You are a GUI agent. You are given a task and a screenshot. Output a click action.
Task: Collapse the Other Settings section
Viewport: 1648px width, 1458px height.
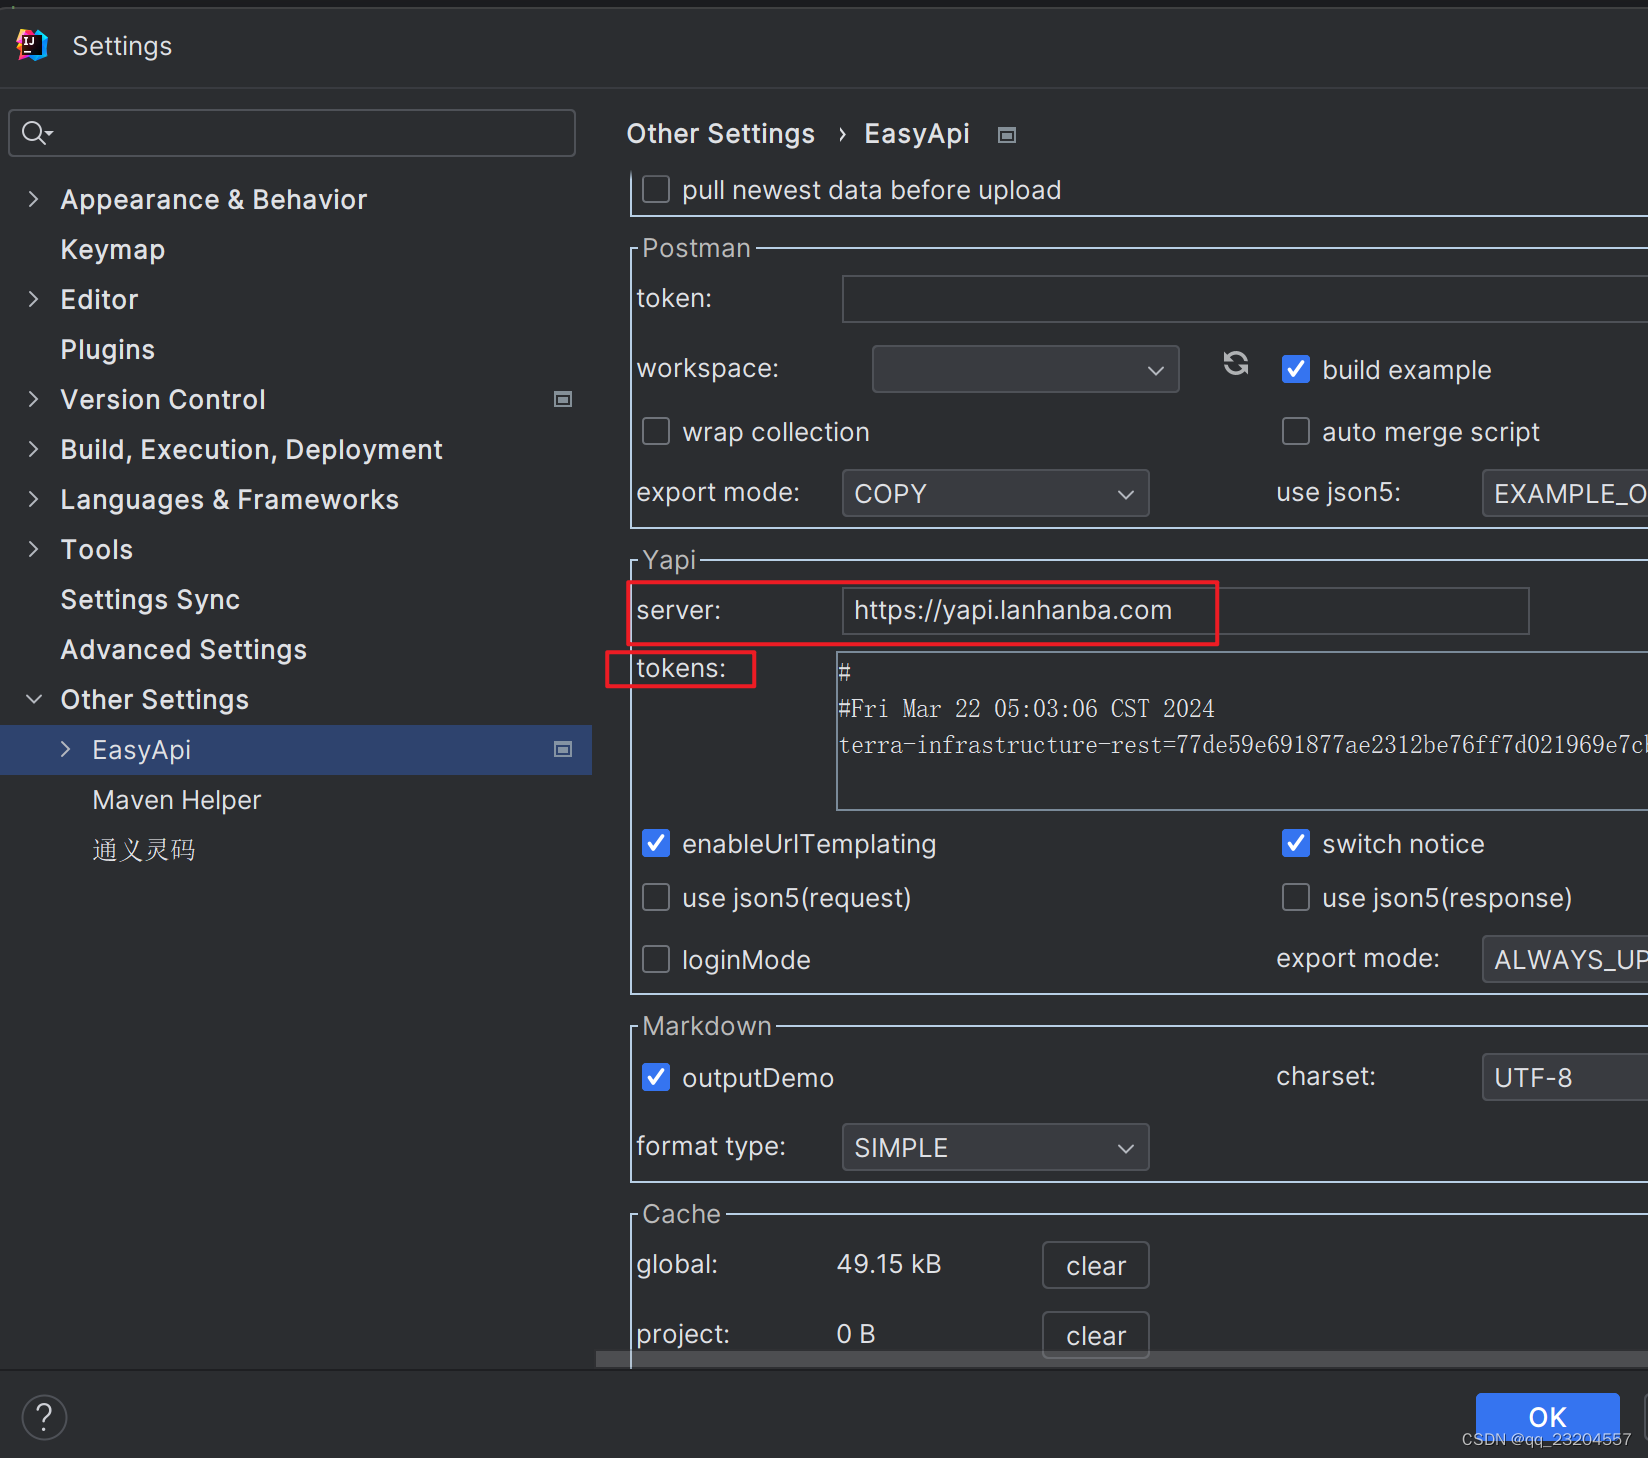(33, 699)
